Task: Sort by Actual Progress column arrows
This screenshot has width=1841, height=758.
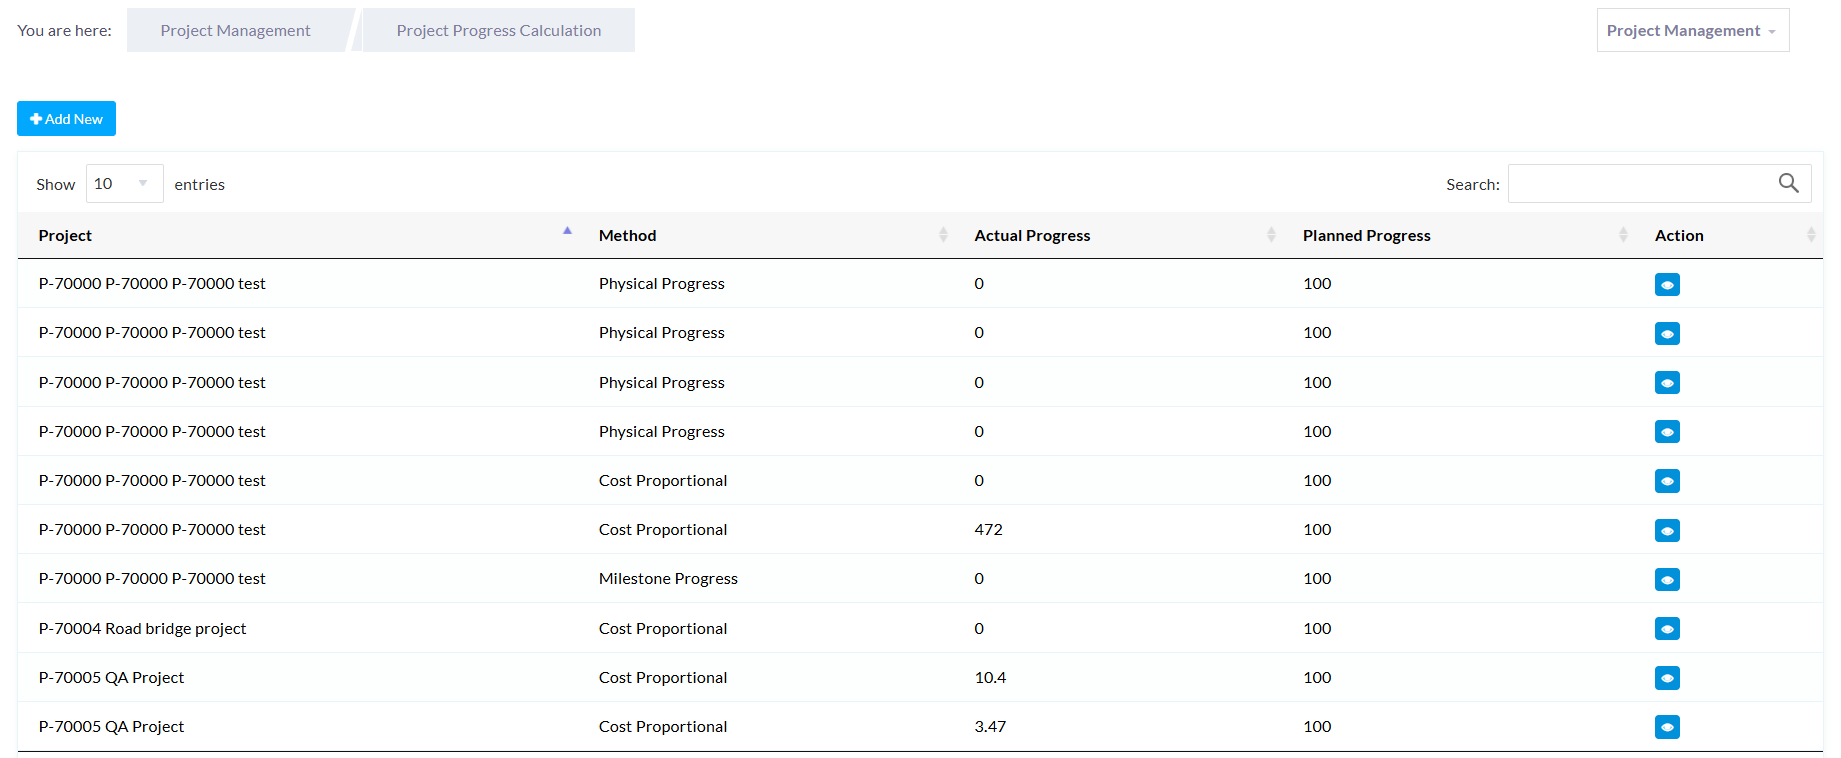Action: (x=1271, y=235)
